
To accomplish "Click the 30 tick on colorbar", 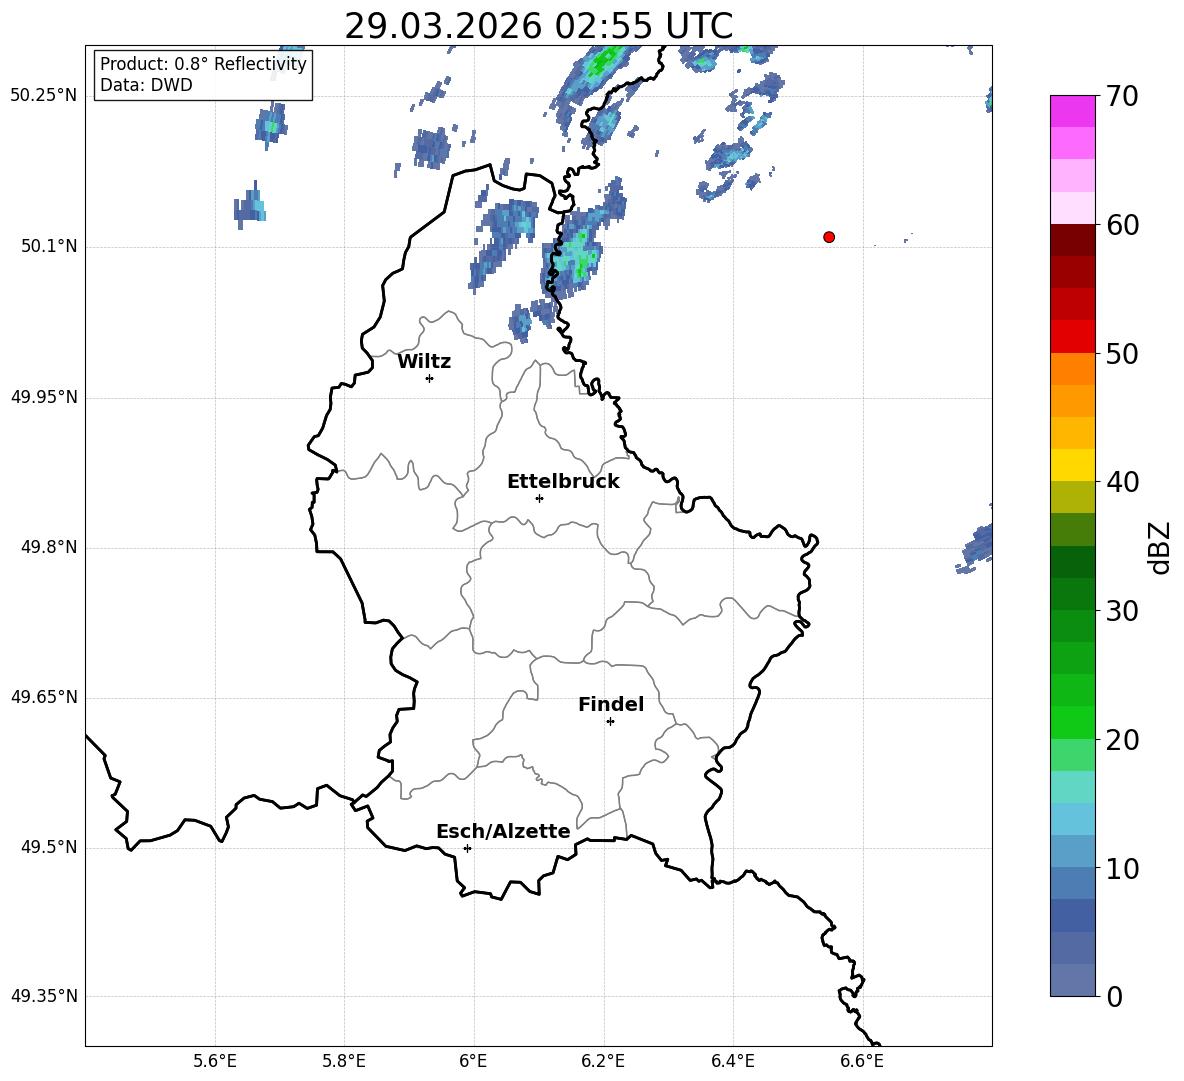I will pyautogui.click(x=1122, y=611).
